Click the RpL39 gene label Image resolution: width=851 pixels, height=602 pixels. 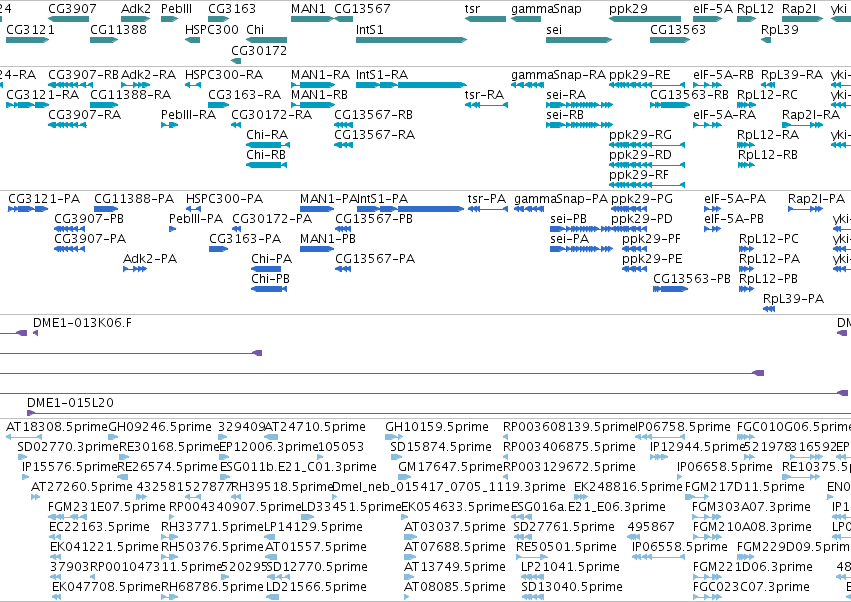[x=779, y=29]
